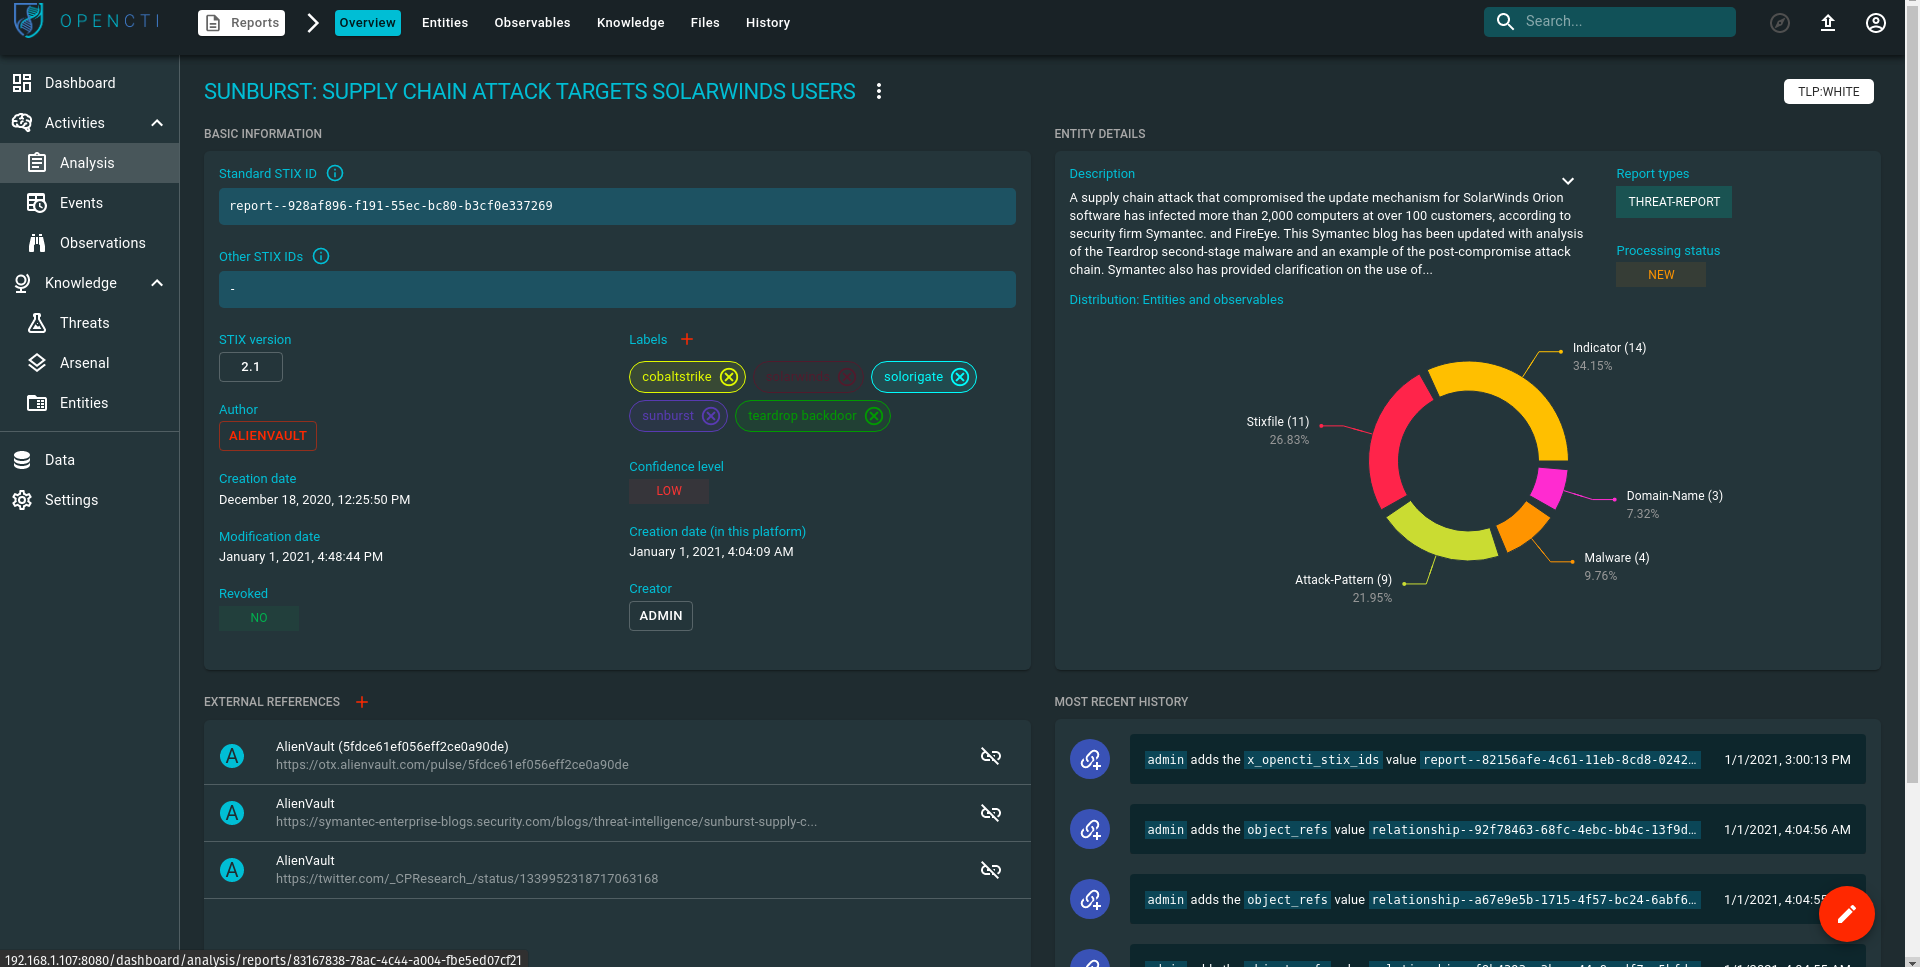Click the plus icon to add a new label

[x=687, y=339]
